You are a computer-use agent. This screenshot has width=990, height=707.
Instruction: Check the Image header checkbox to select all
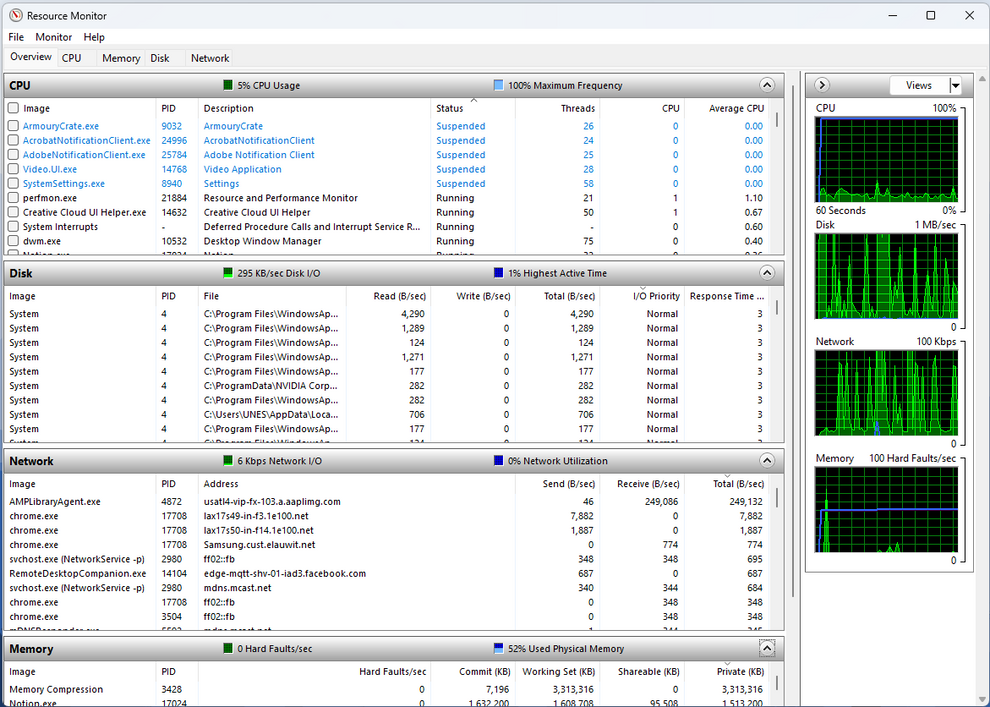(13, 108)
